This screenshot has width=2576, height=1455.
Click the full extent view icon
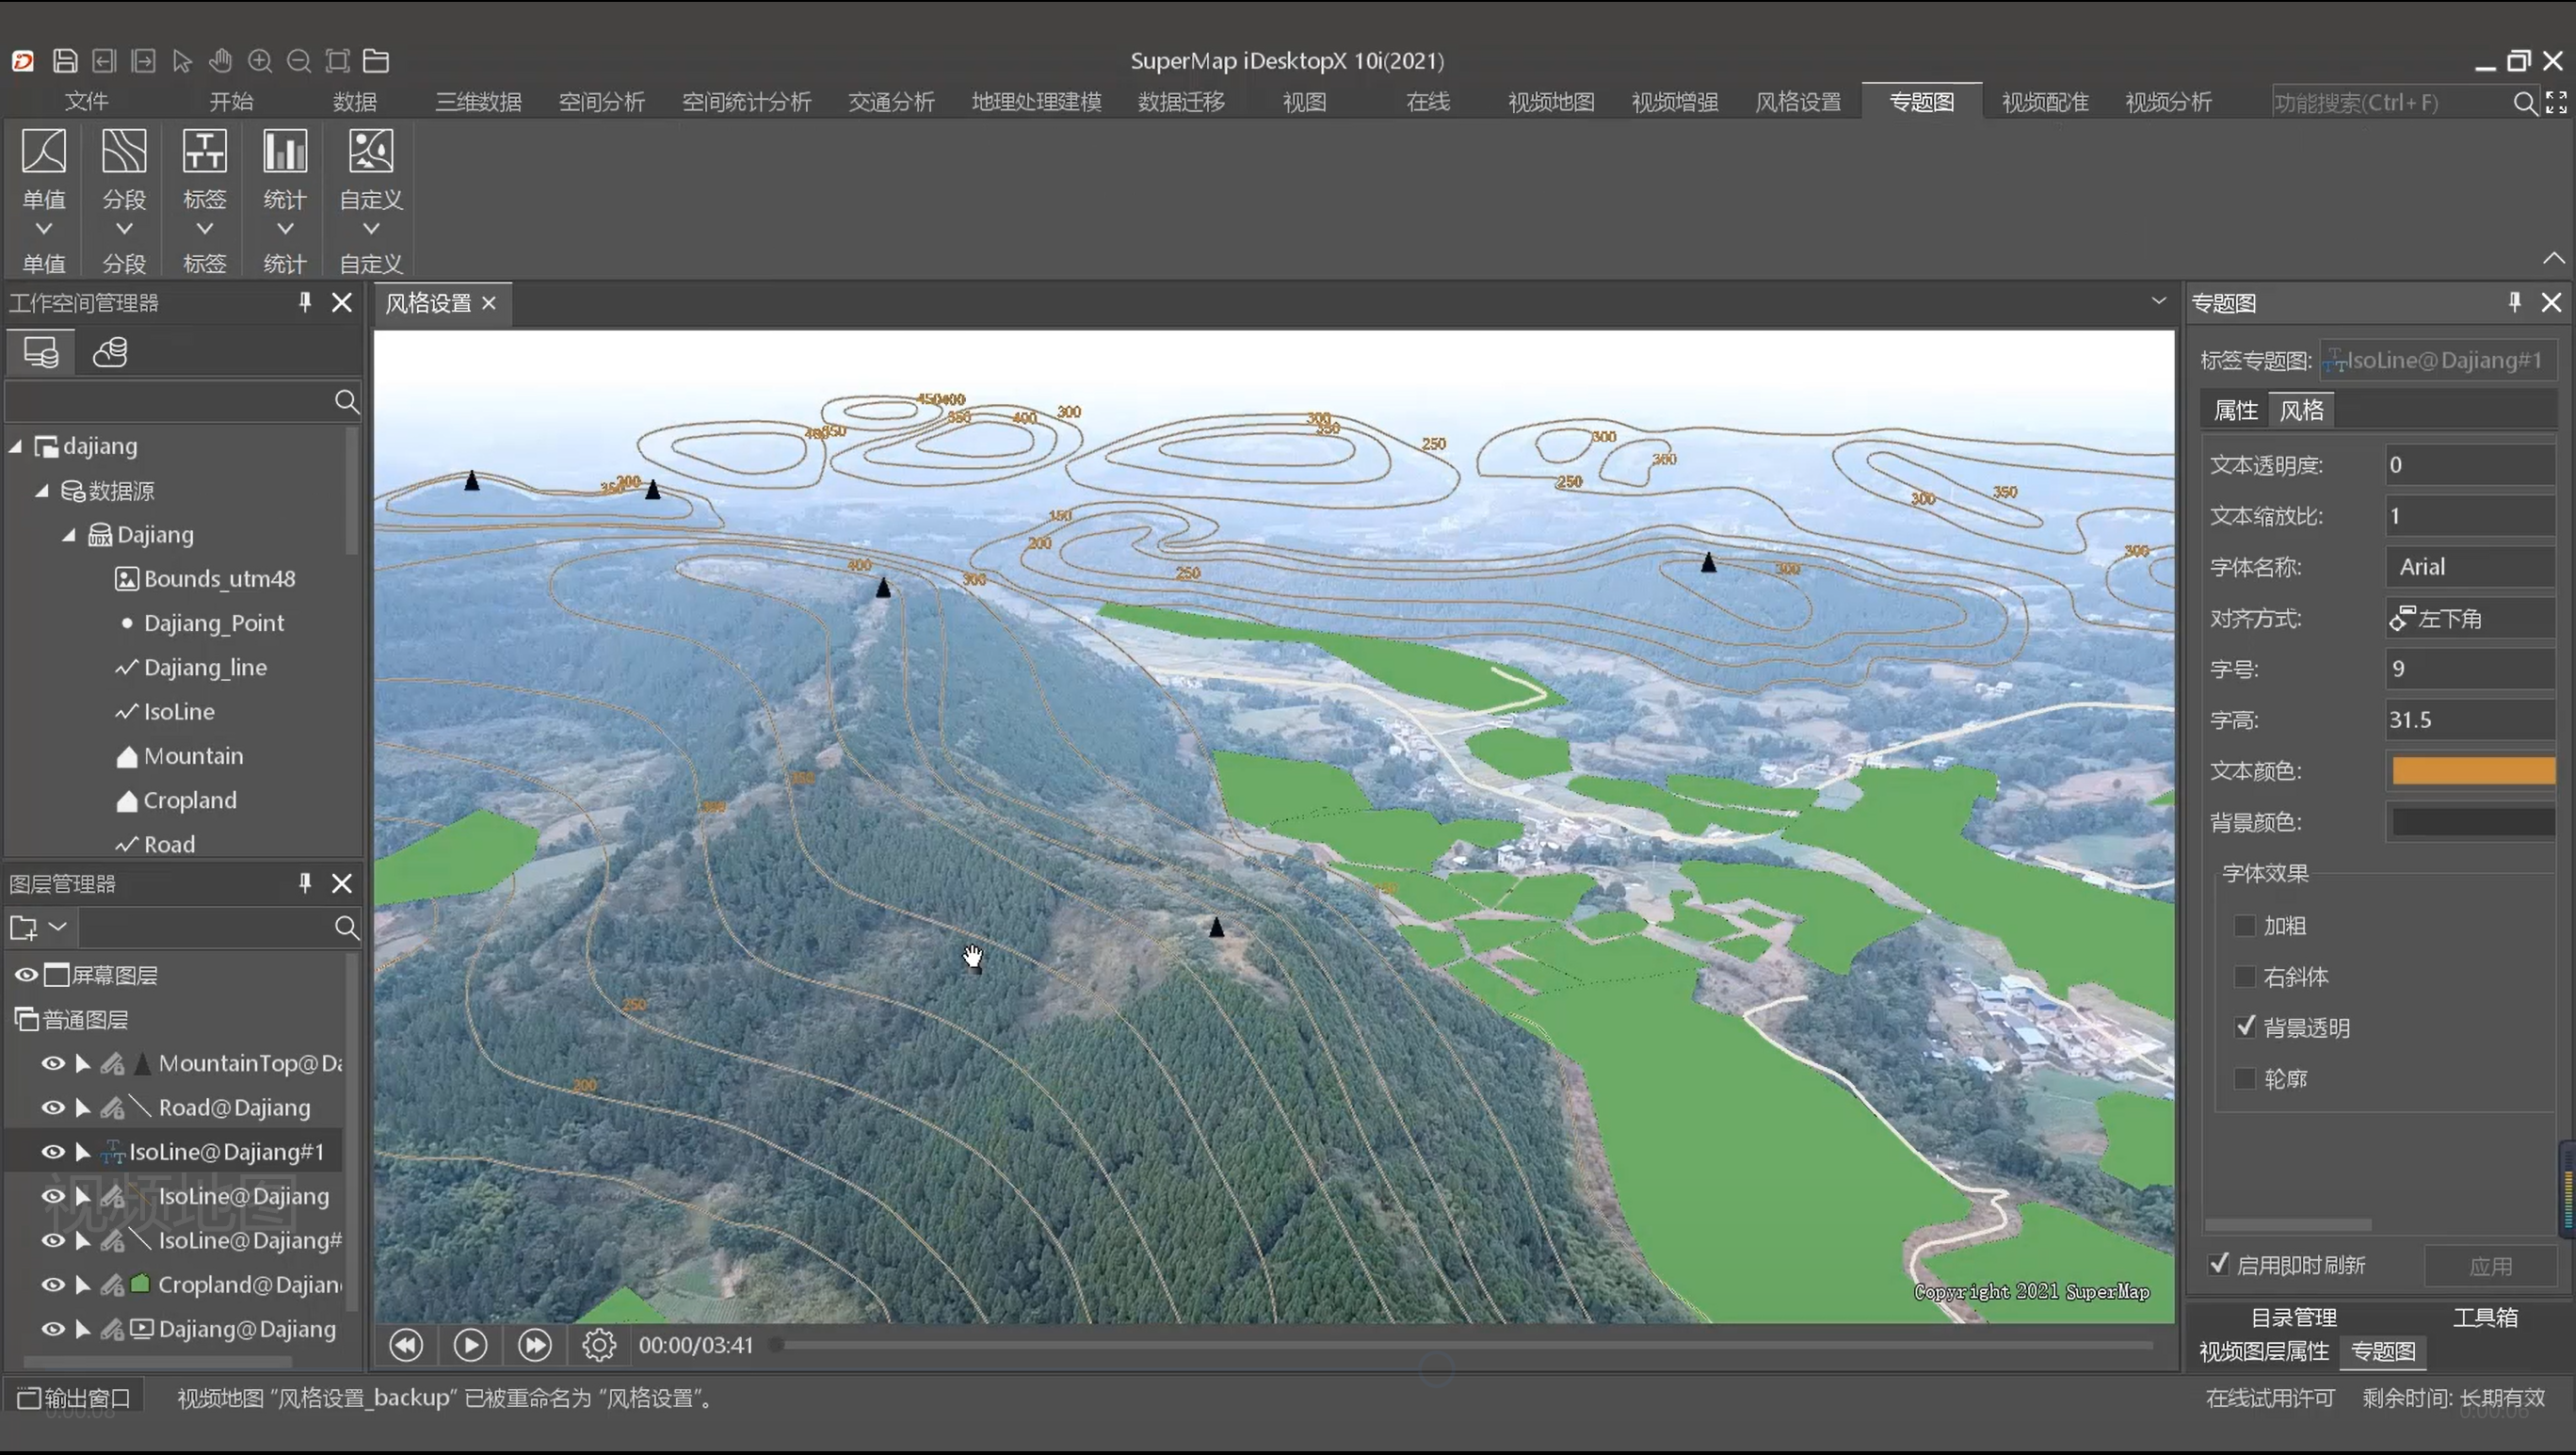coord(338,61)
